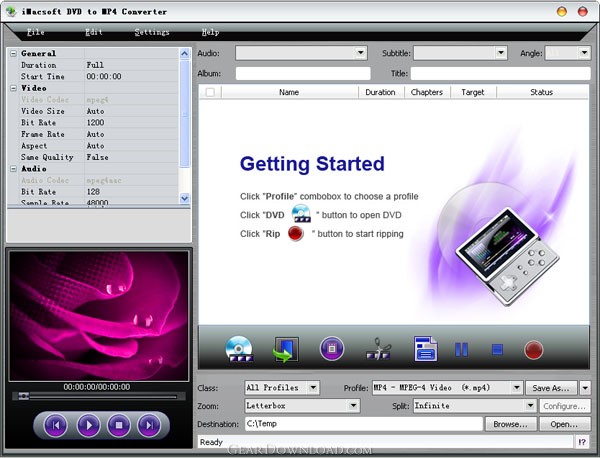Viewport: 600px width, 458px height.
Task: Open the Help menu
Action: point(210,32)
